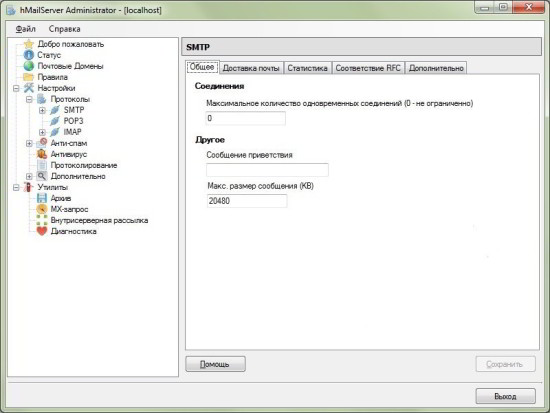Image resolution: width=550 pixels, height=413 pixels.
Task: Click the Помощь button
Action: click(215, 364)
